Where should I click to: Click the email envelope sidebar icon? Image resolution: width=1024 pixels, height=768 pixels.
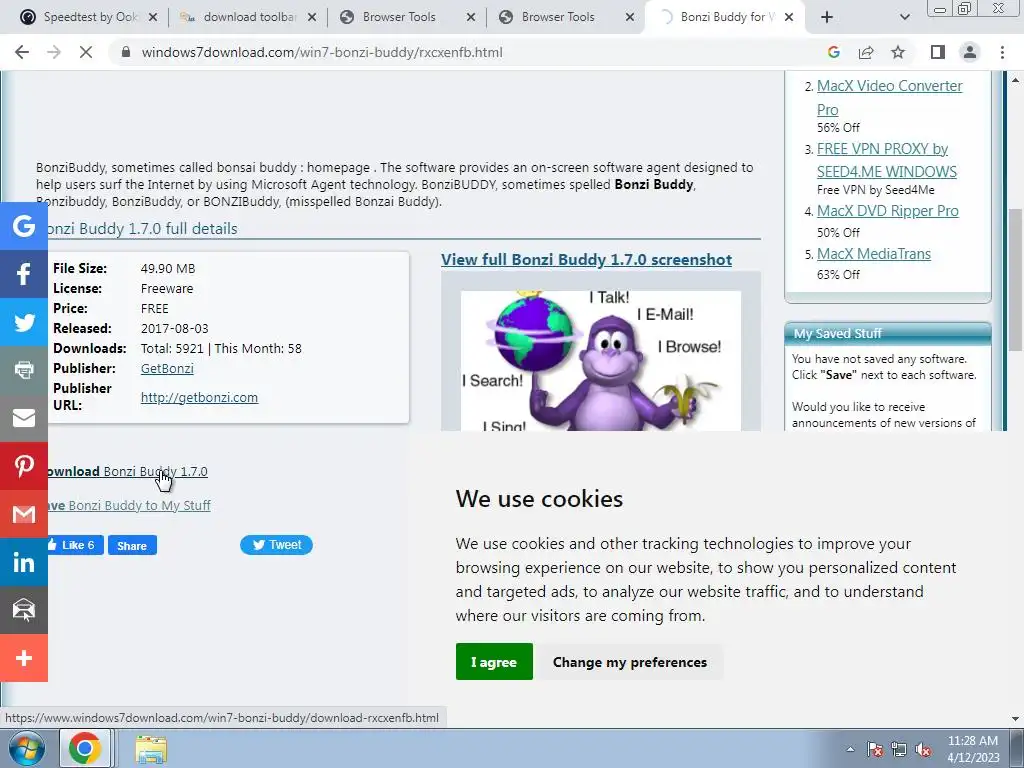pyautogui.click(x=24, y=418)
